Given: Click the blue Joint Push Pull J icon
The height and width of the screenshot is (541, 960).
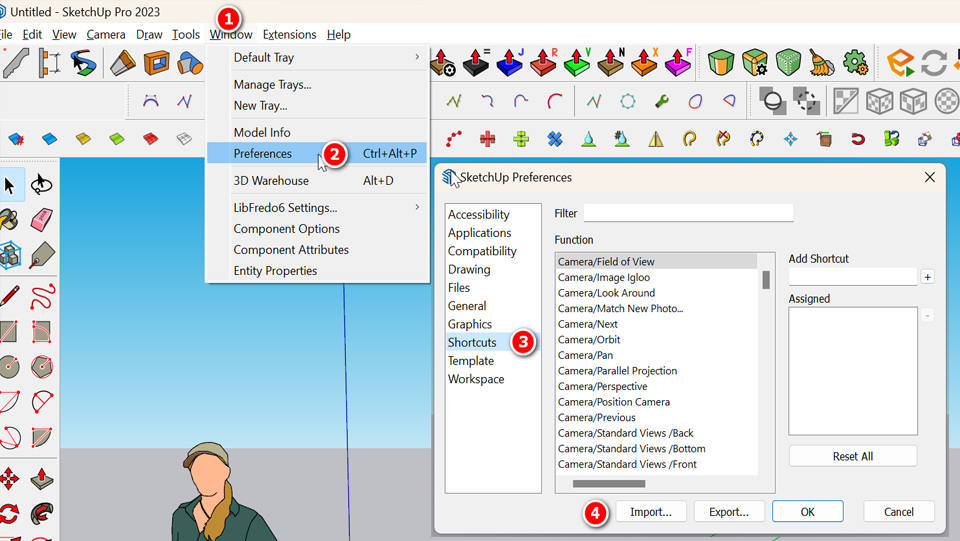Looking at the screenshot, I should (509, 63).
